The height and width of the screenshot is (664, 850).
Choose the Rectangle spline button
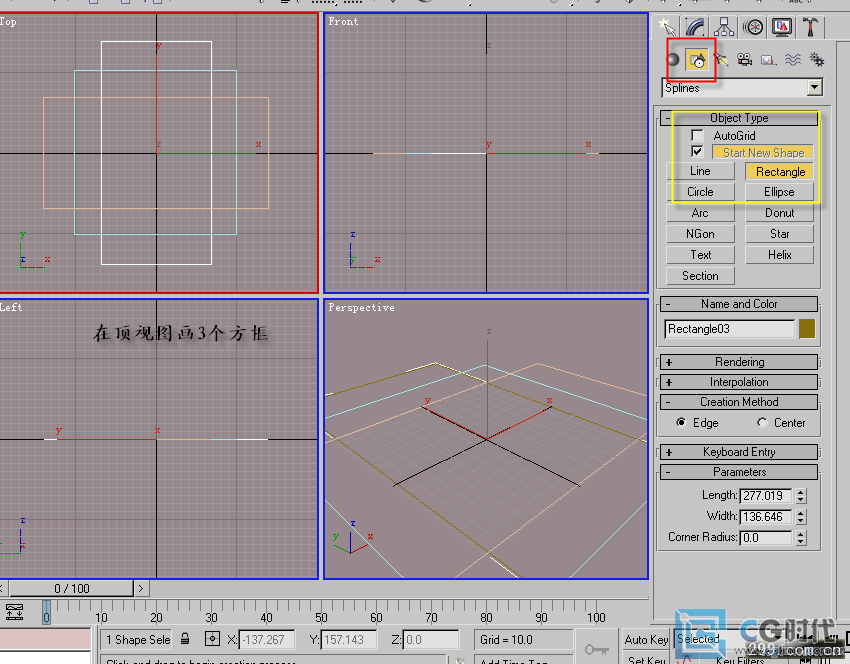pyautogui.click(x=780, y=171)
